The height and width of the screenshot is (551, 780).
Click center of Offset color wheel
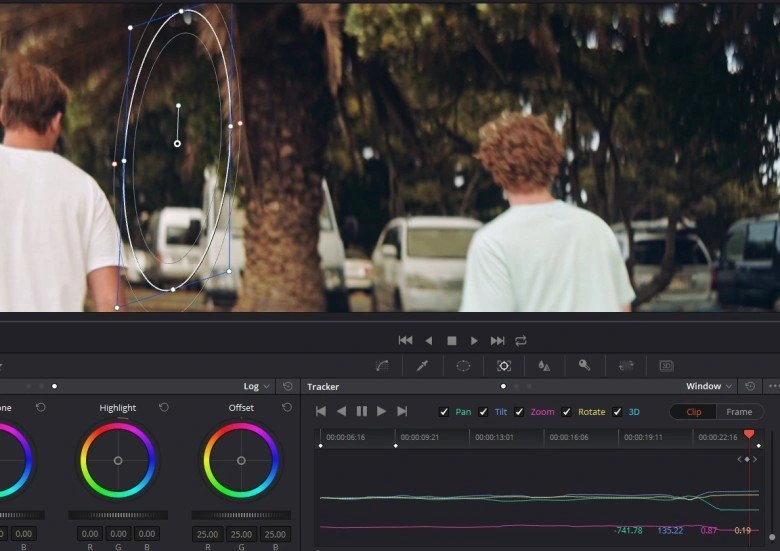(241, 460)
